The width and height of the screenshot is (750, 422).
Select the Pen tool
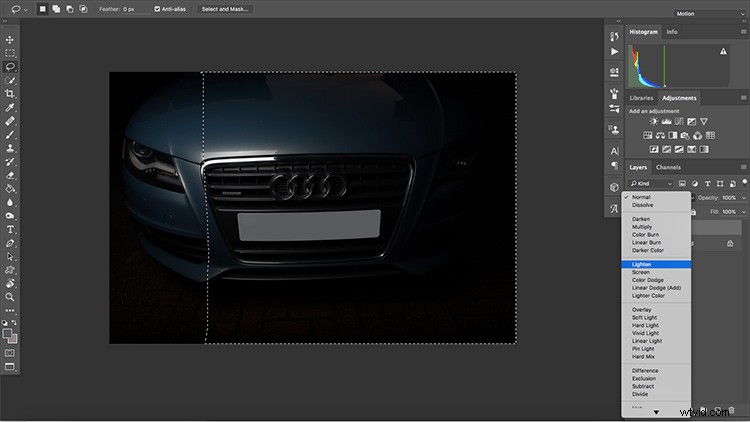pyautogui.click(x=10, y=243)
